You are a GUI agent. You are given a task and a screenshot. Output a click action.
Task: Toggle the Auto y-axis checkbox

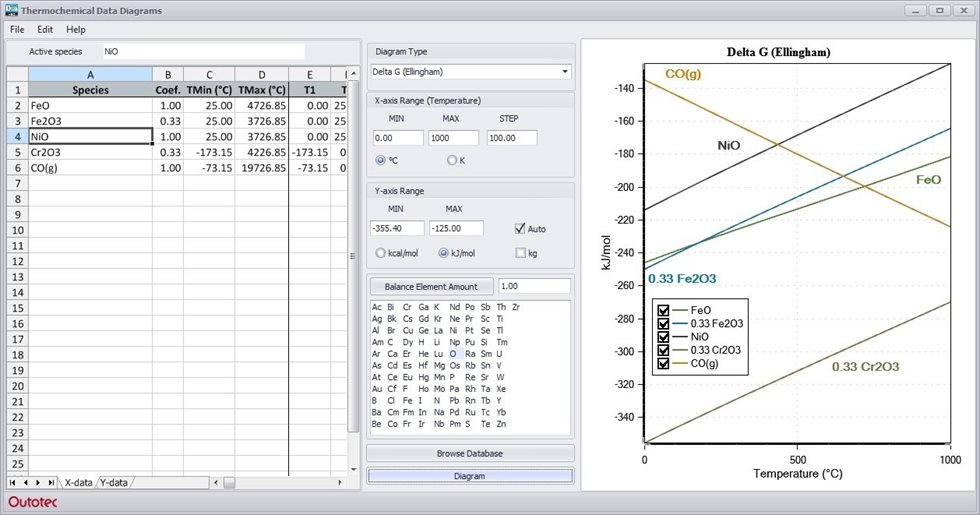pyautogui.click(x=520, y=229)
